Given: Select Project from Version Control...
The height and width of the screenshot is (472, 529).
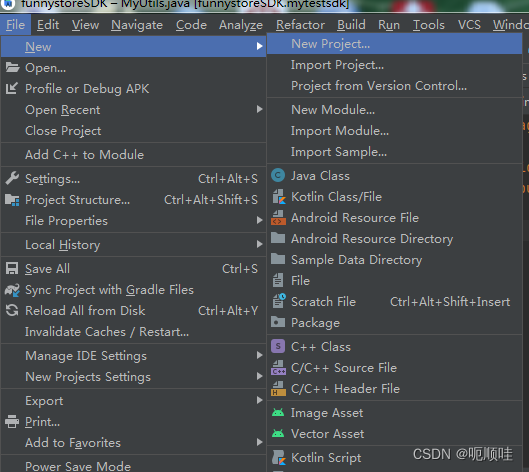Looking at the screenshot, I should [x=394, y=85].
